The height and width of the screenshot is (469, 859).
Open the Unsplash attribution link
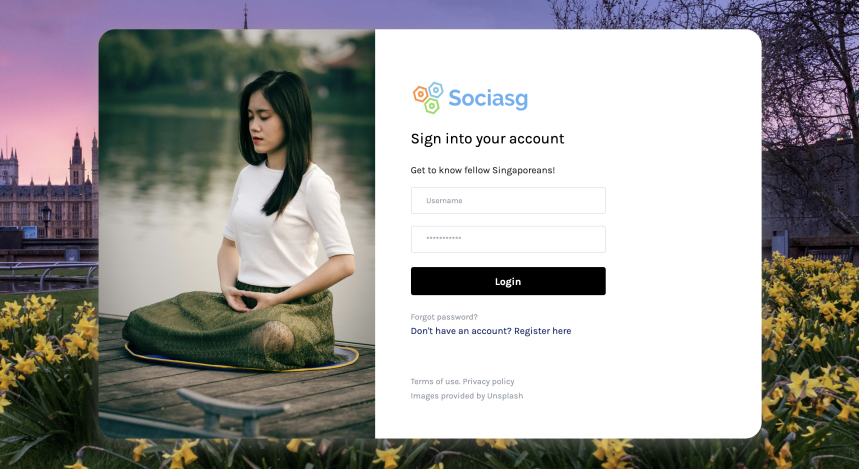click(x=505, y=396)
